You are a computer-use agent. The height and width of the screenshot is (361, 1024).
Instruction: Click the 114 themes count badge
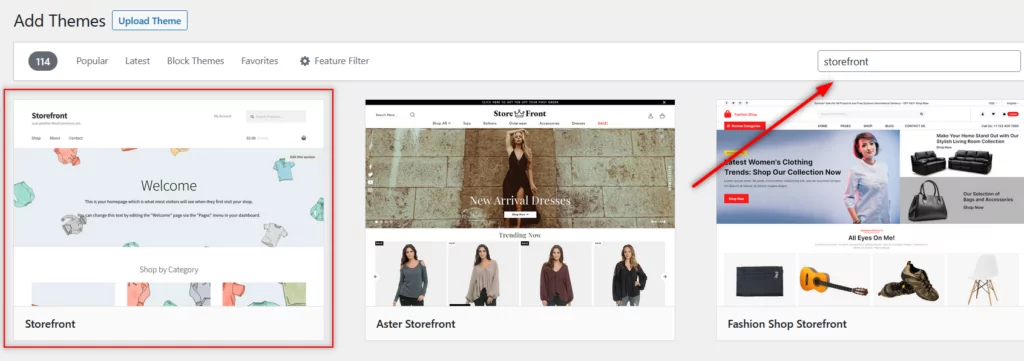(x=43, y=61)
